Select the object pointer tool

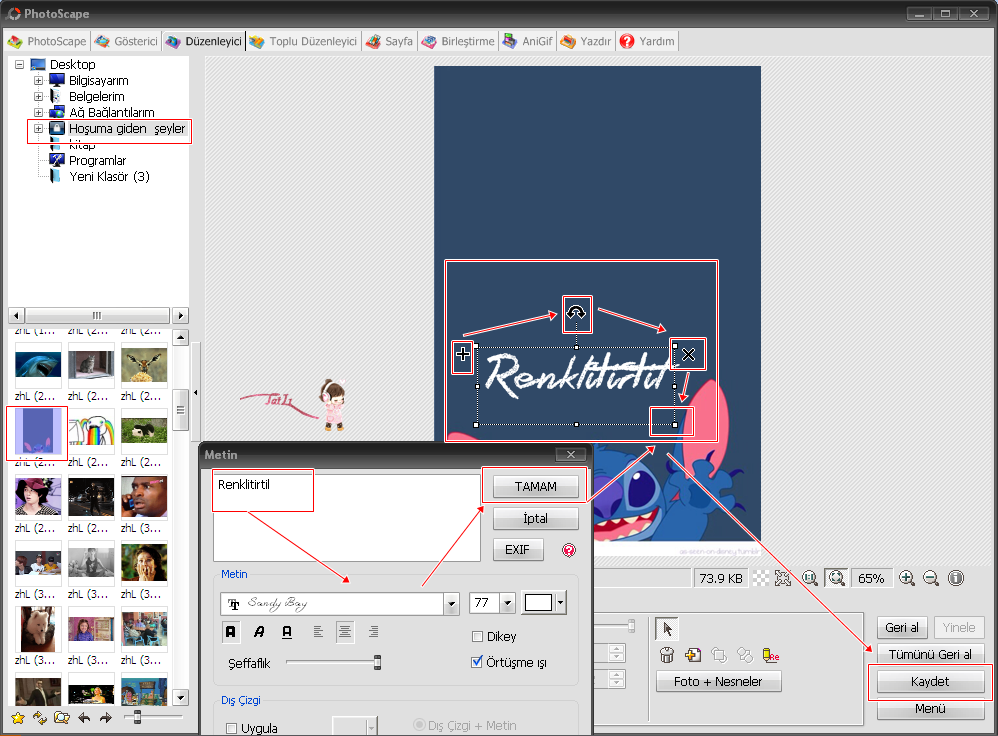click(667, 629)
